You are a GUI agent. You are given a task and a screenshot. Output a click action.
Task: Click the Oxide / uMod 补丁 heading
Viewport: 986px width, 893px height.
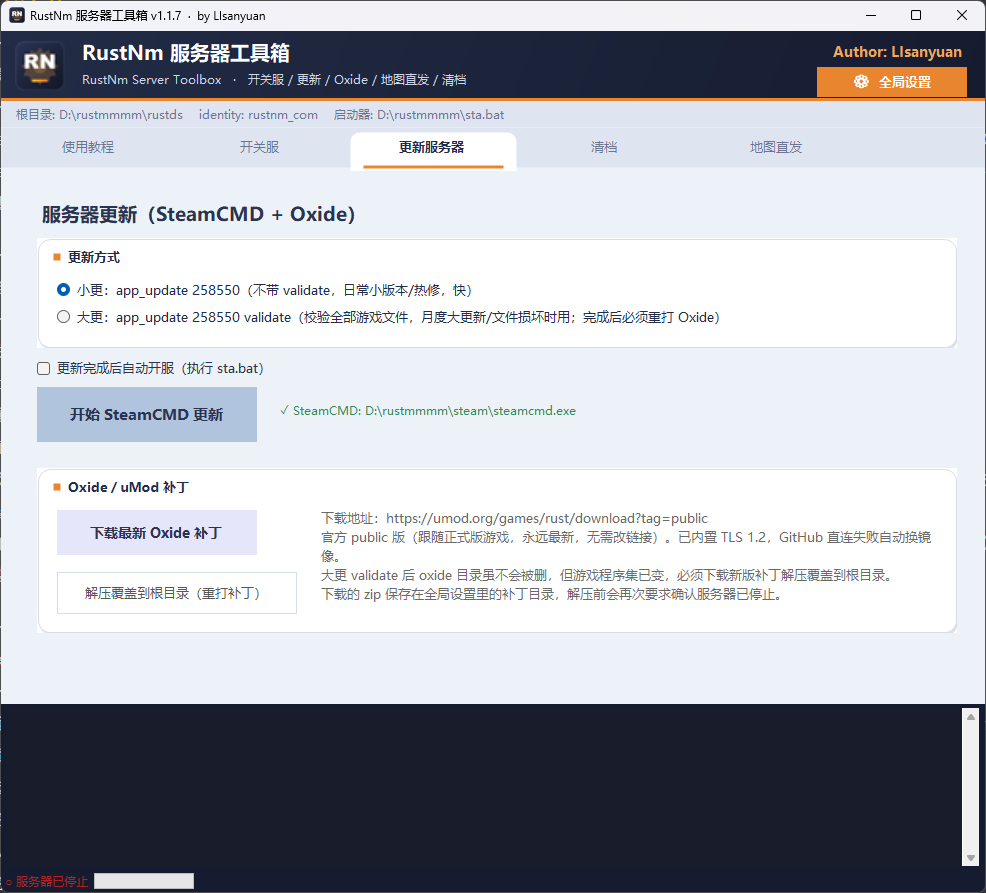(128, 487)
